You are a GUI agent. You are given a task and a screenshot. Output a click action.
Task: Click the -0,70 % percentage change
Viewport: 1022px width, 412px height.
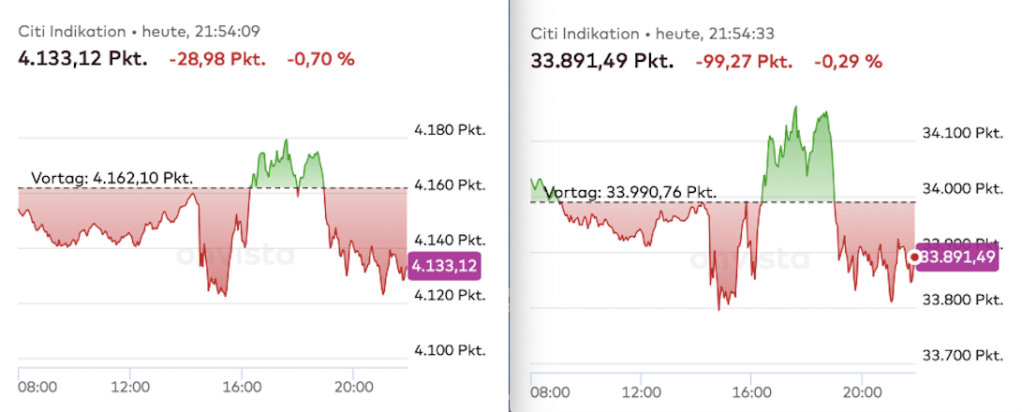(320, 59)
